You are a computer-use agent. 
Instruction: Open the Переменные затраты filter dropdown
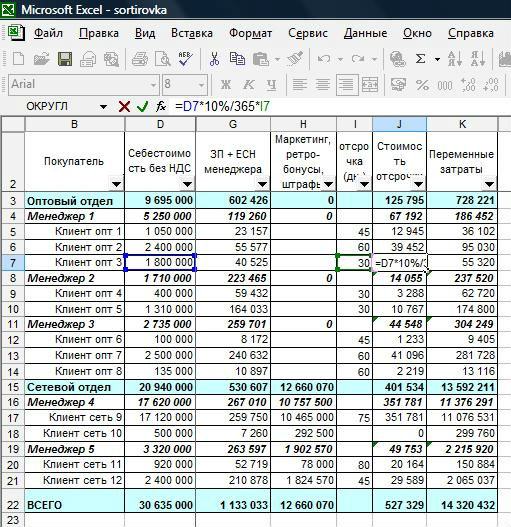click(489, 184)
